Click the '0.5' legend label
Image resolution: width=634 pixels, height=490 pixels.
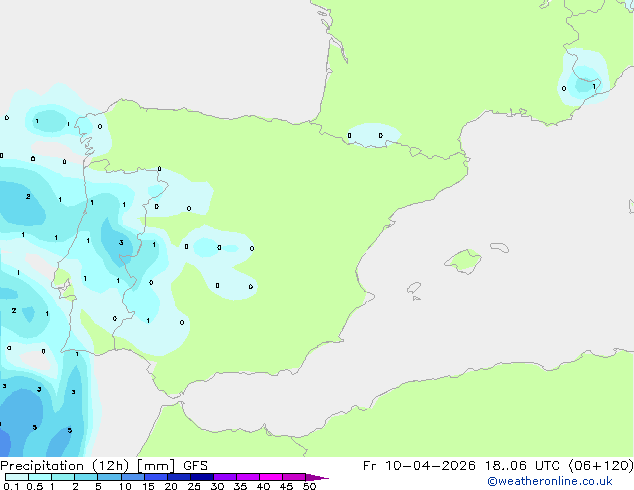35,486
